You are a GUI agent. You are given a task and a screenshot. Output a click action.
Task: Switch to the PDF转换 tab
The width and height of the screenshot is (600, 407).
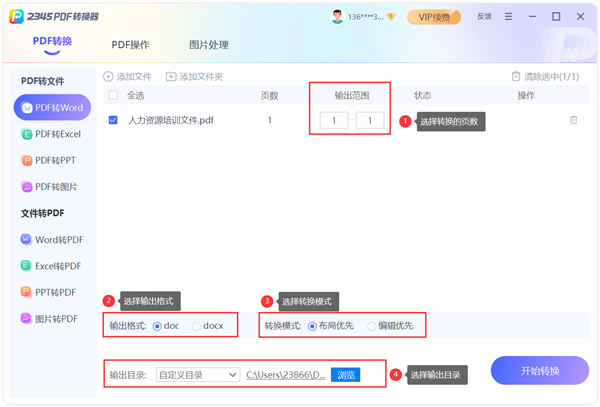(x=52, y=41)
